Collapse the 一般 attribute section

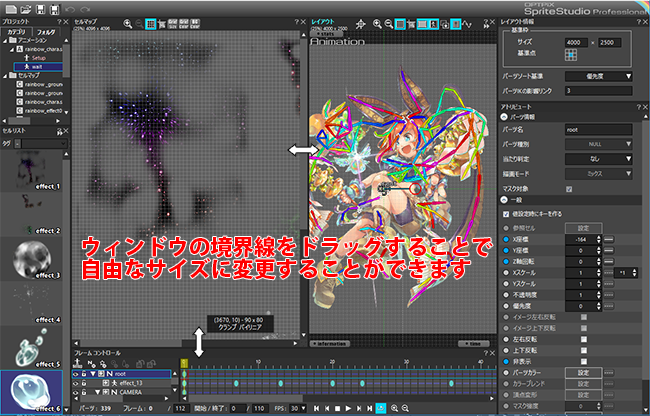click(x=504, y=200)
